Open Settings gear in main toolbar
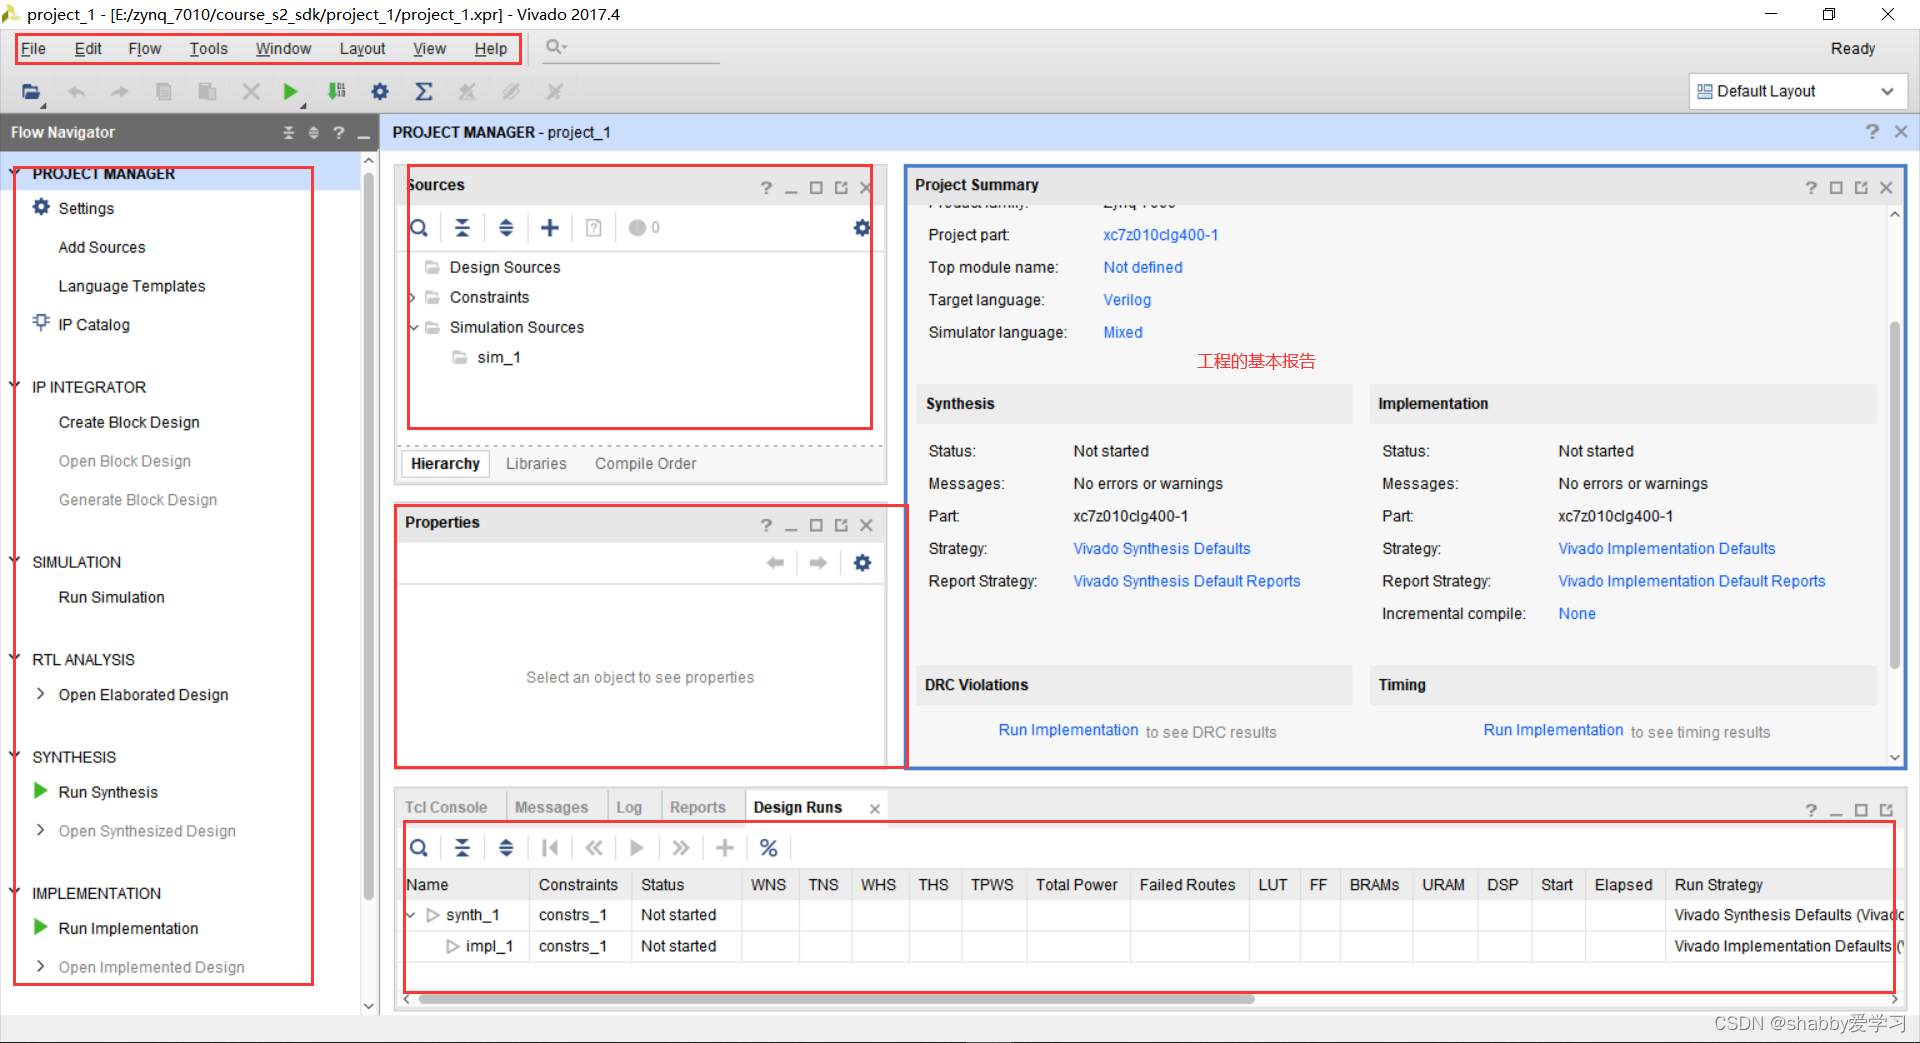 tap(380, 92)
